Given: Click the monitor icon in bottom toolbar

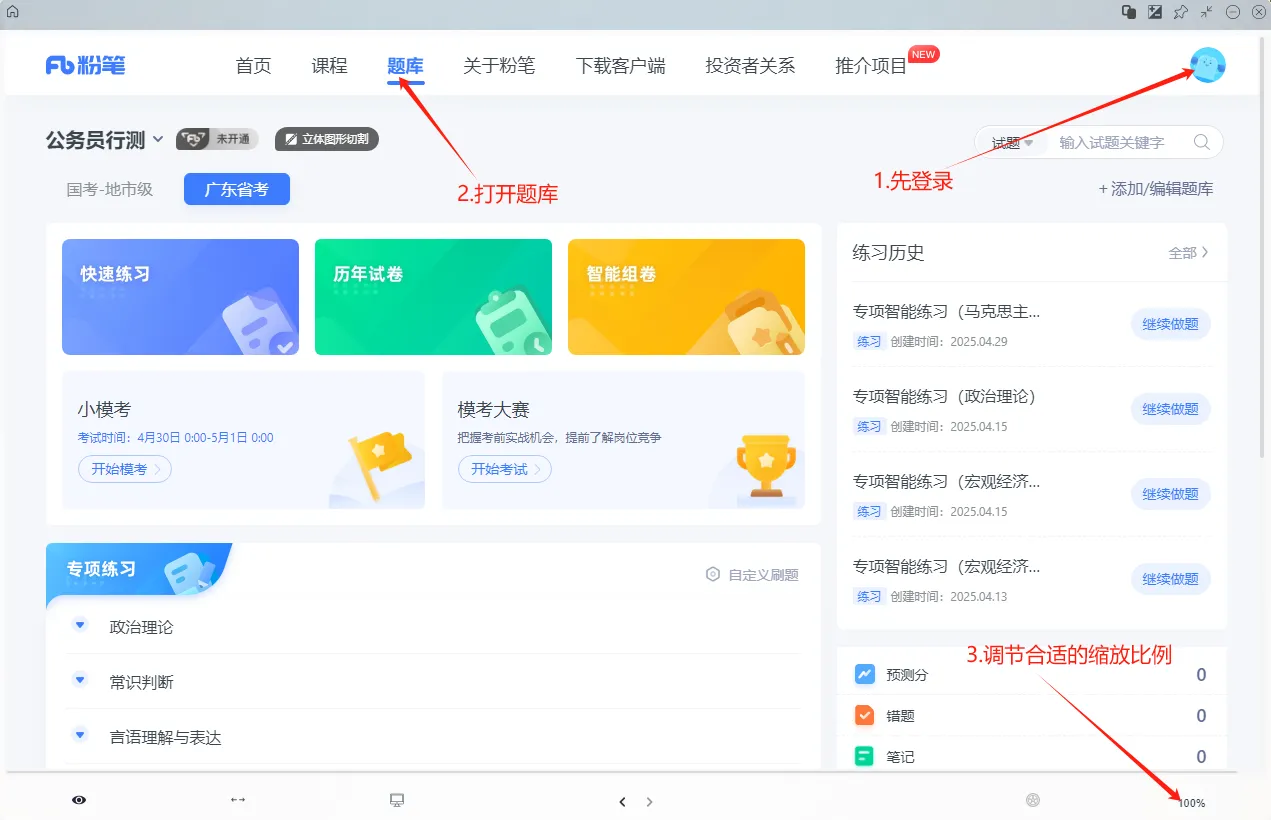Looking at the screenshot, I should tap(397, 800).
